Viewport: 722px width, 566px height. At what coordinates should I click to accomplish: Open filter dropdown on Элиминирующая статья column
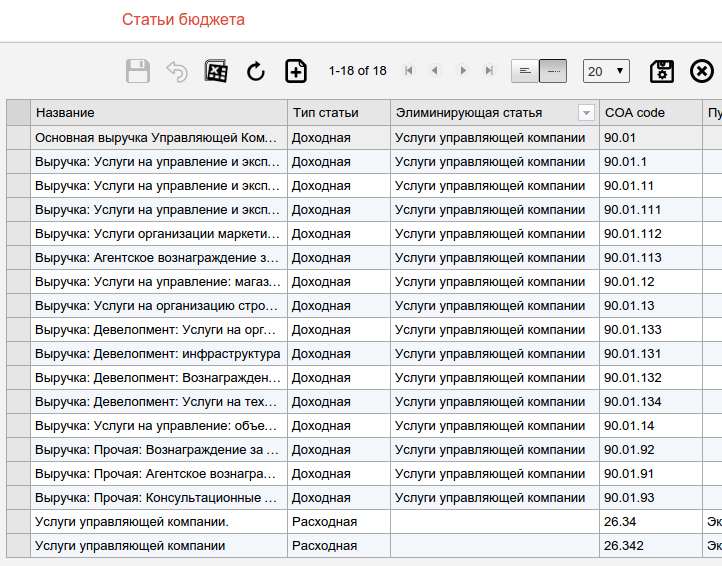click(x=586, y=113)
